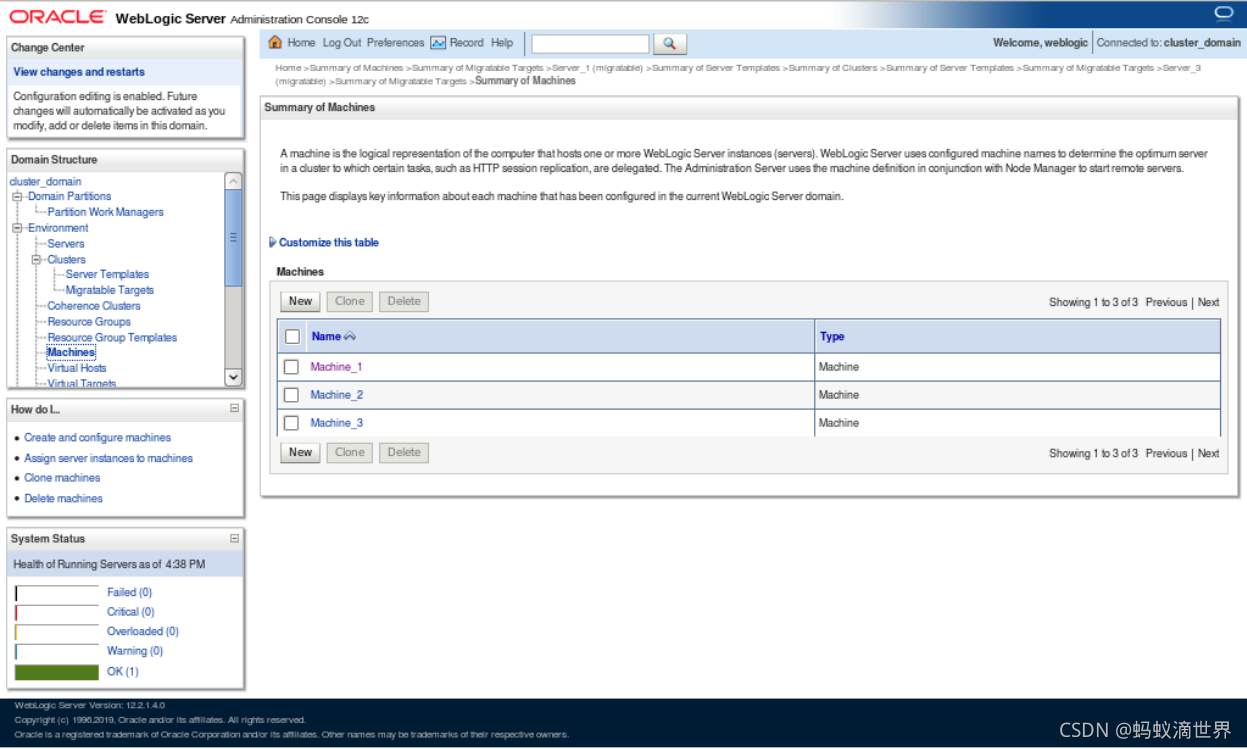The width and height of the screenshot is (1247, 749).
Task: Click the Home house icon in toolbar
Action: [276, 43]
